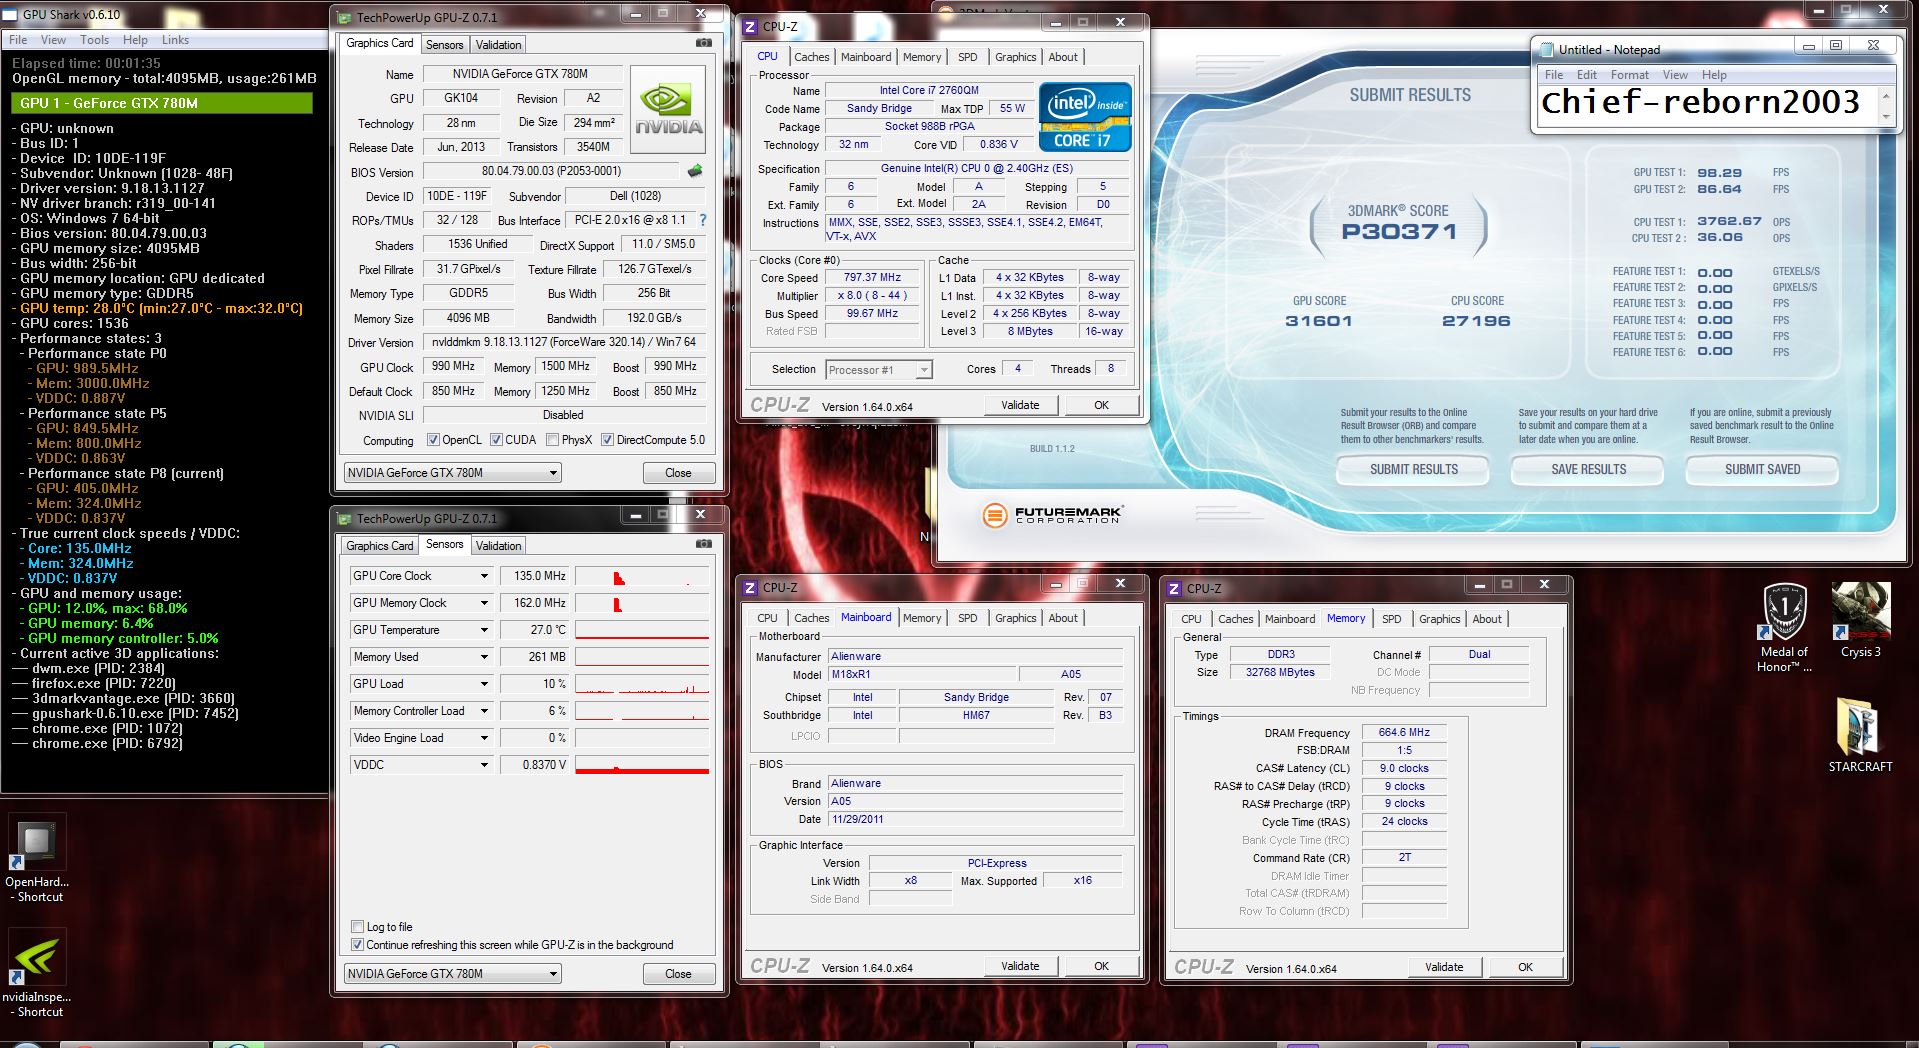
Task: Click the Notepad scrollbar down arrow
Action: (1886, 118)
